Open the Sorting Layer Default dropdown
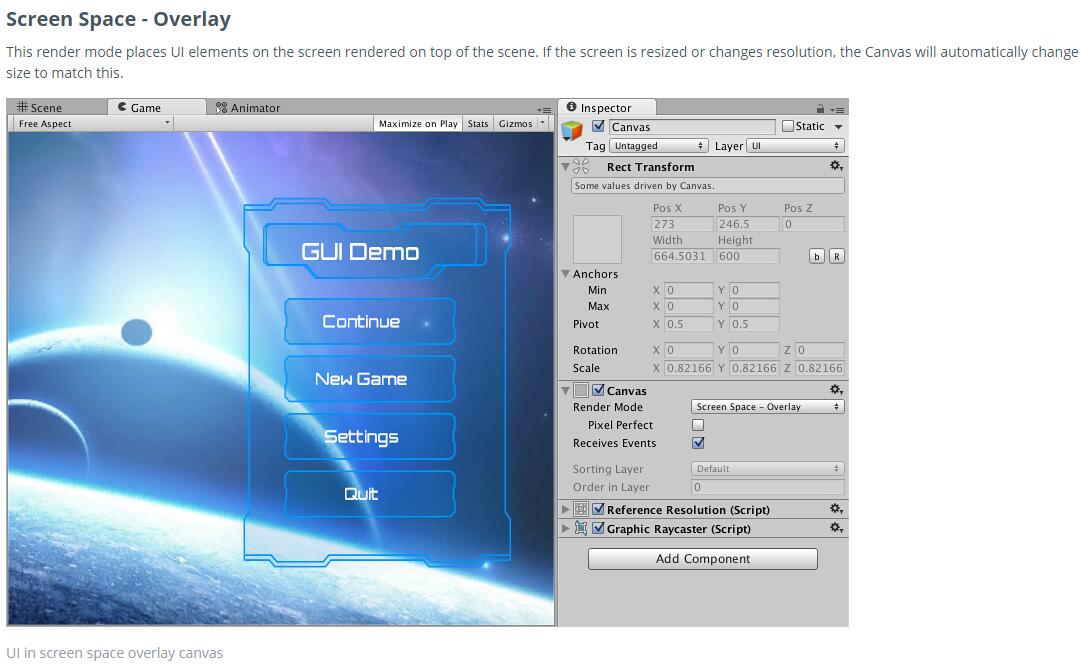 pyautogui.click(x=767, y=469)
